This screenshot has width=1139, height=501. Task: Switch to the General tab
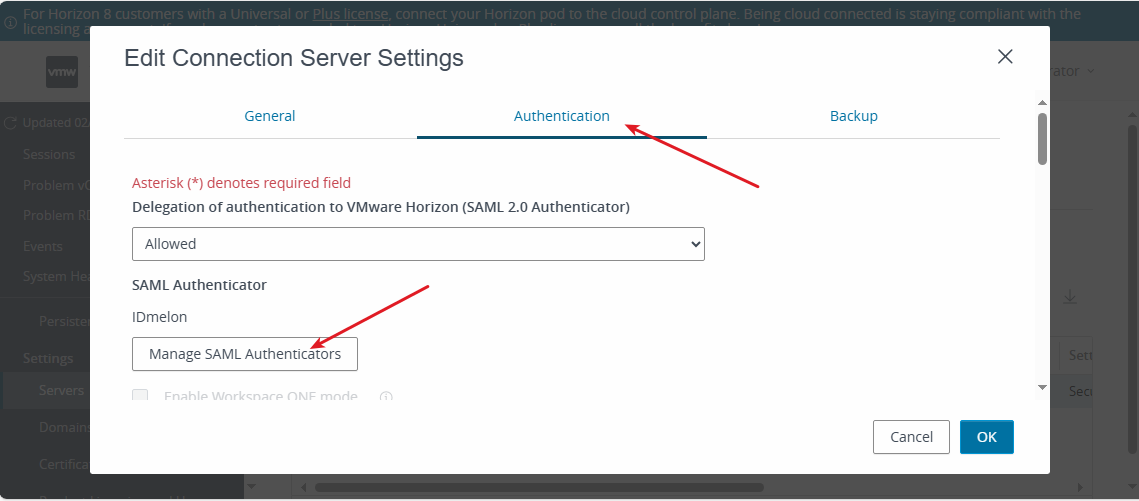[269, 116]
